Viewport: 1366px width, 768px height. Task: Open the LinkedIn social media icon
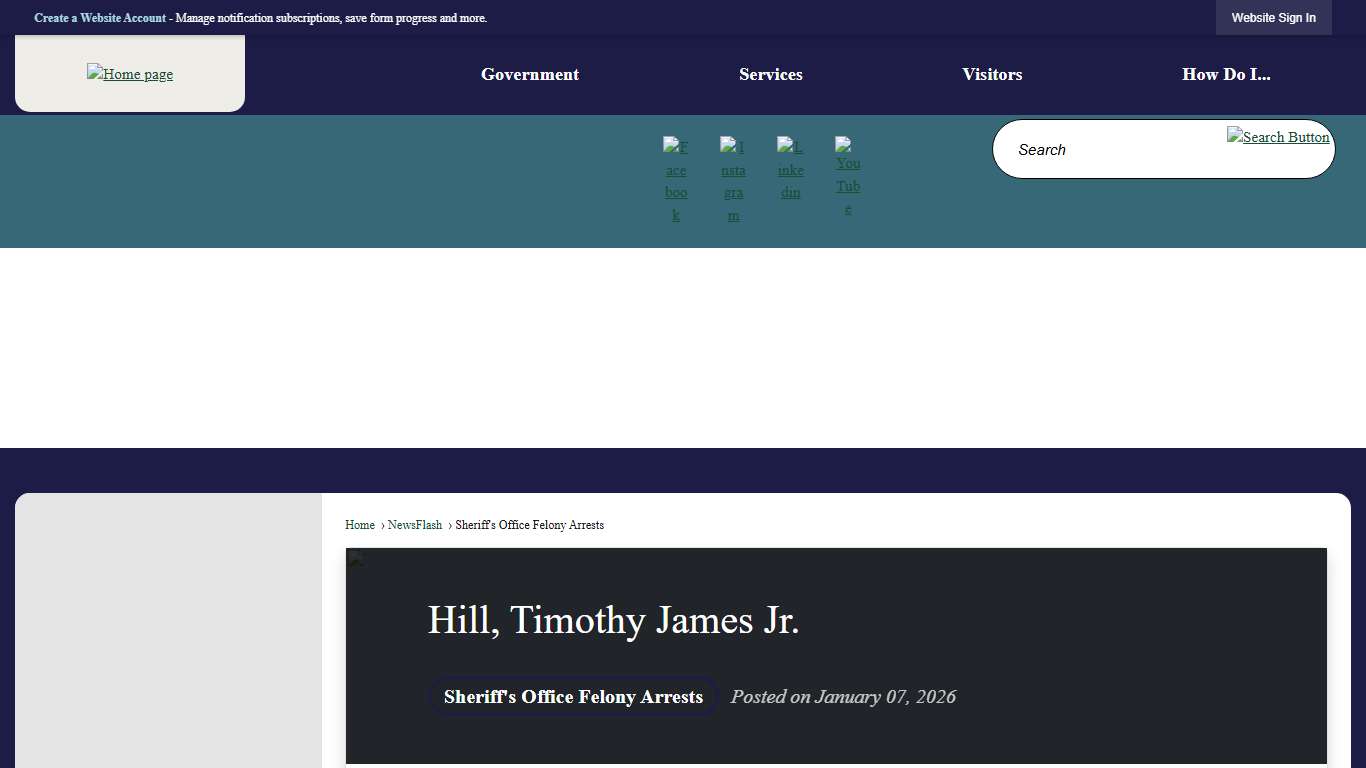point(790,170)
